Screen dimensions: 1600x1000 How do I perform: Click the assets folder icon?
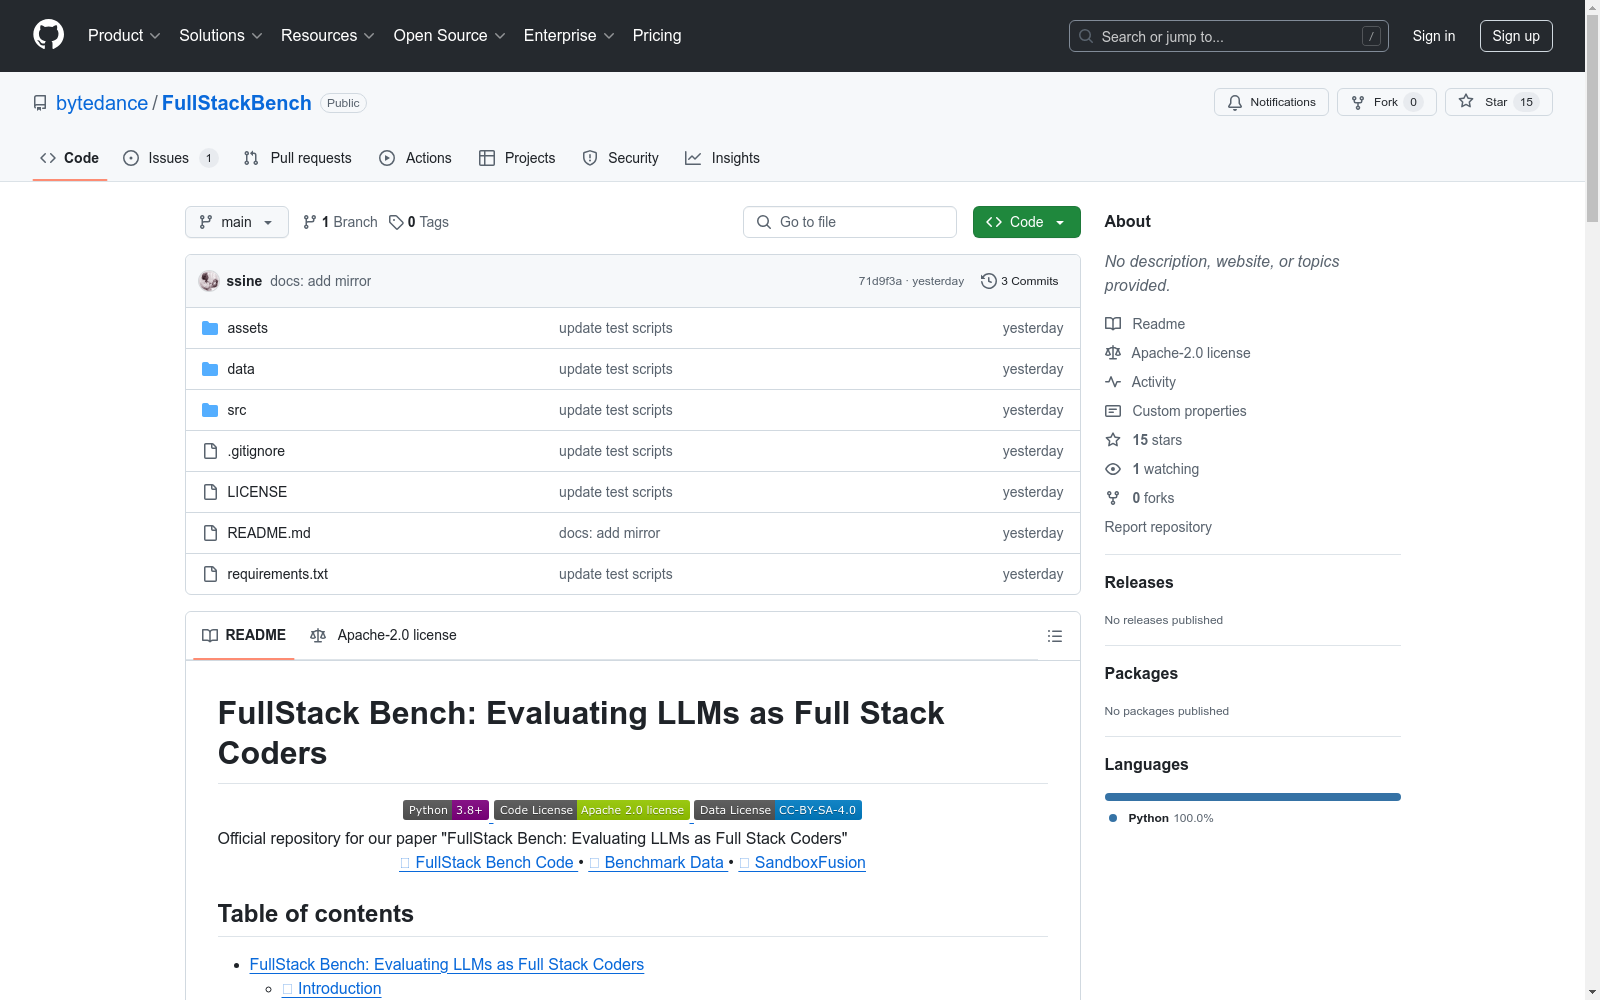[210, 328]
